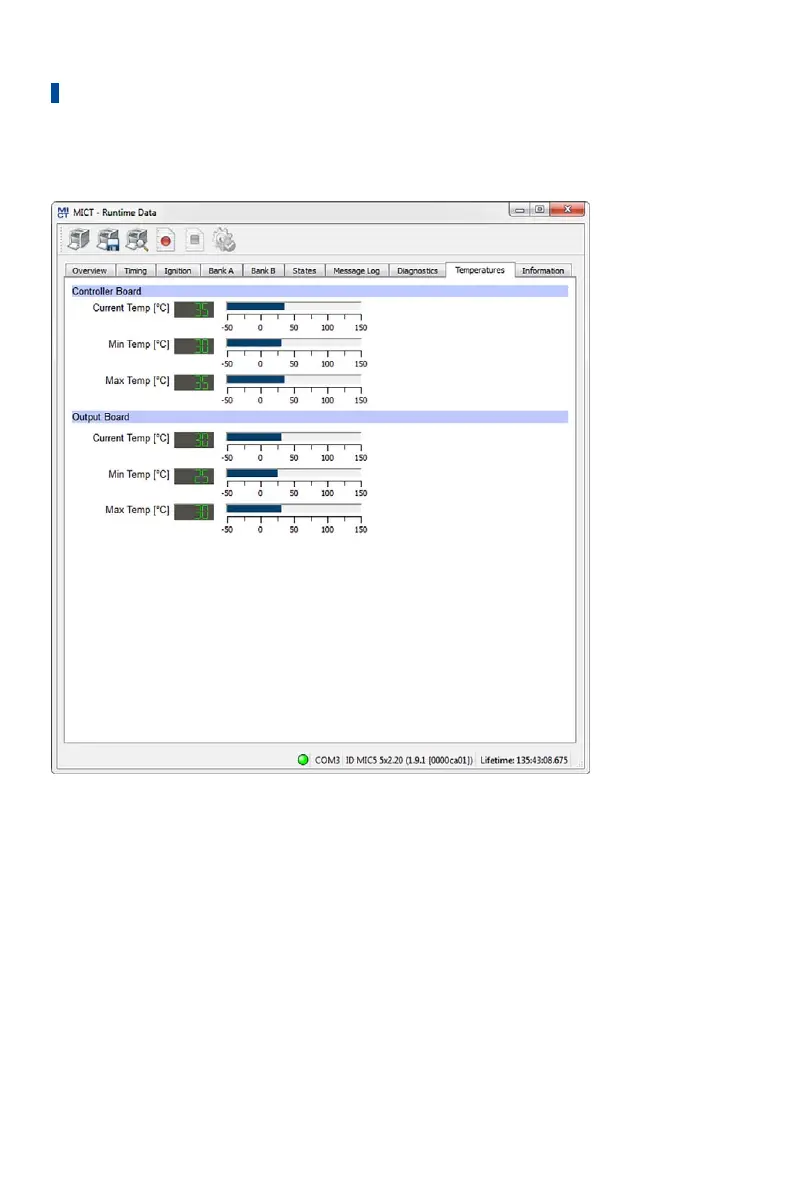The image size is (794, 1190).
Task: Minimize the Runtime Data window
Action: [520, 209]
